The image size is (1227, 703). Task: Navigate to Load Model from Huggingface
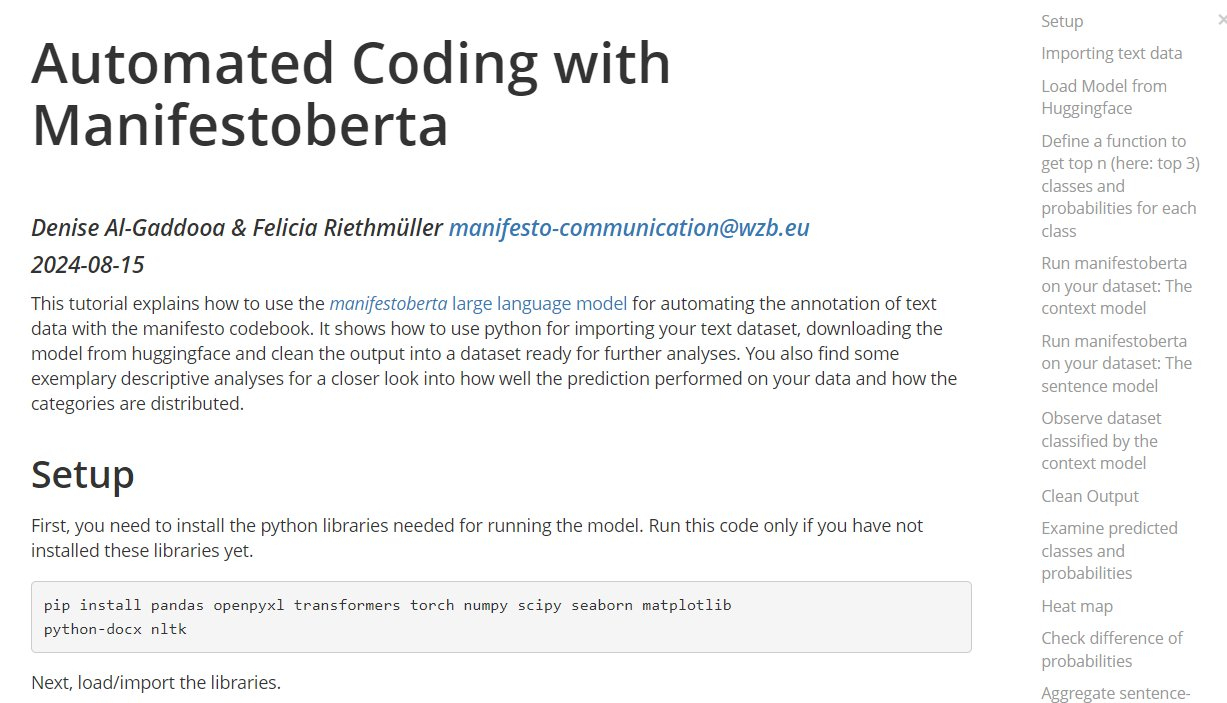coord(1103,97)
